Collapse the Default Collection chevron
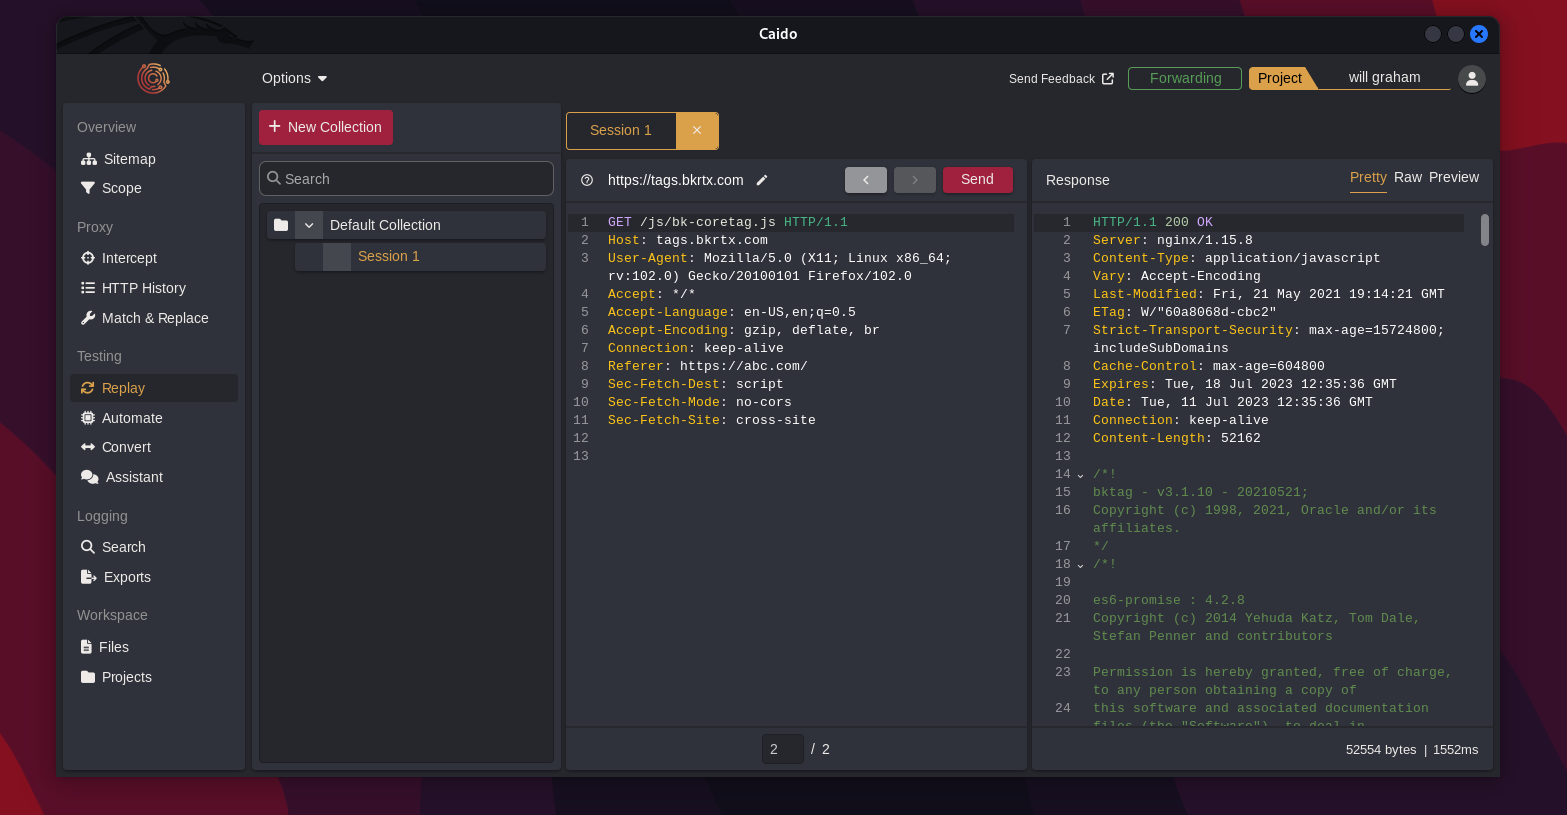This screenshot has height=815, width=1567. [x=309, y=225]
